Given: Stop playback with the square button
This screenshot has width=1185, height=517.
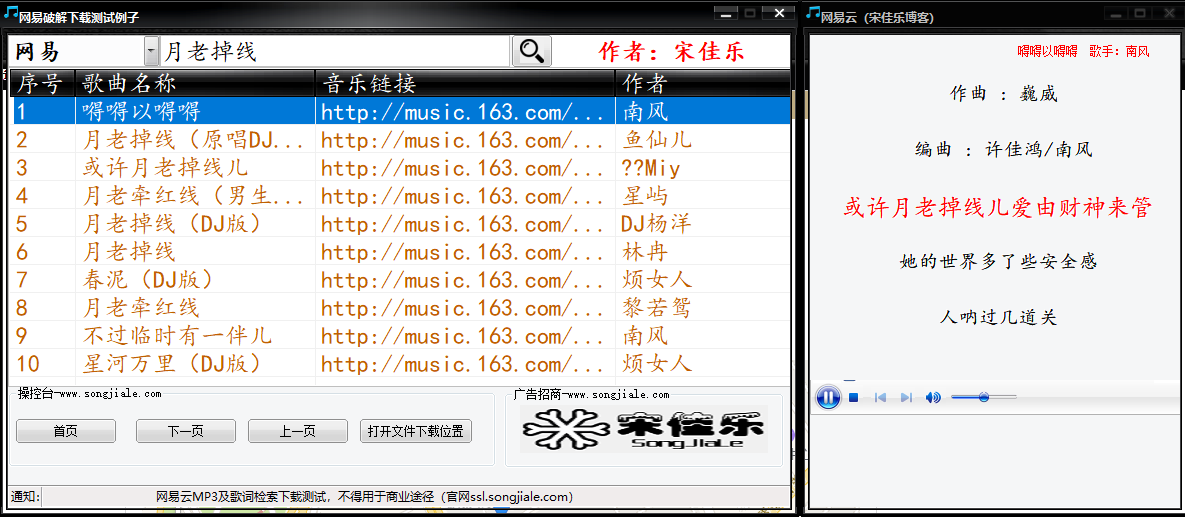Looking at the screenshot, I should pos(854,398).
